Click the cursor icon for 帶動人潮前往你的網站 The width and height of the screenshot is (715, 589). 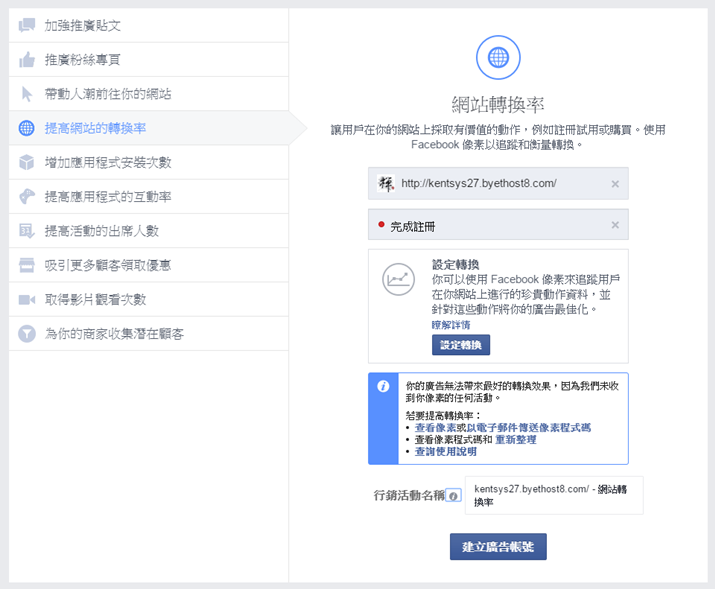(x=27, y=94)
